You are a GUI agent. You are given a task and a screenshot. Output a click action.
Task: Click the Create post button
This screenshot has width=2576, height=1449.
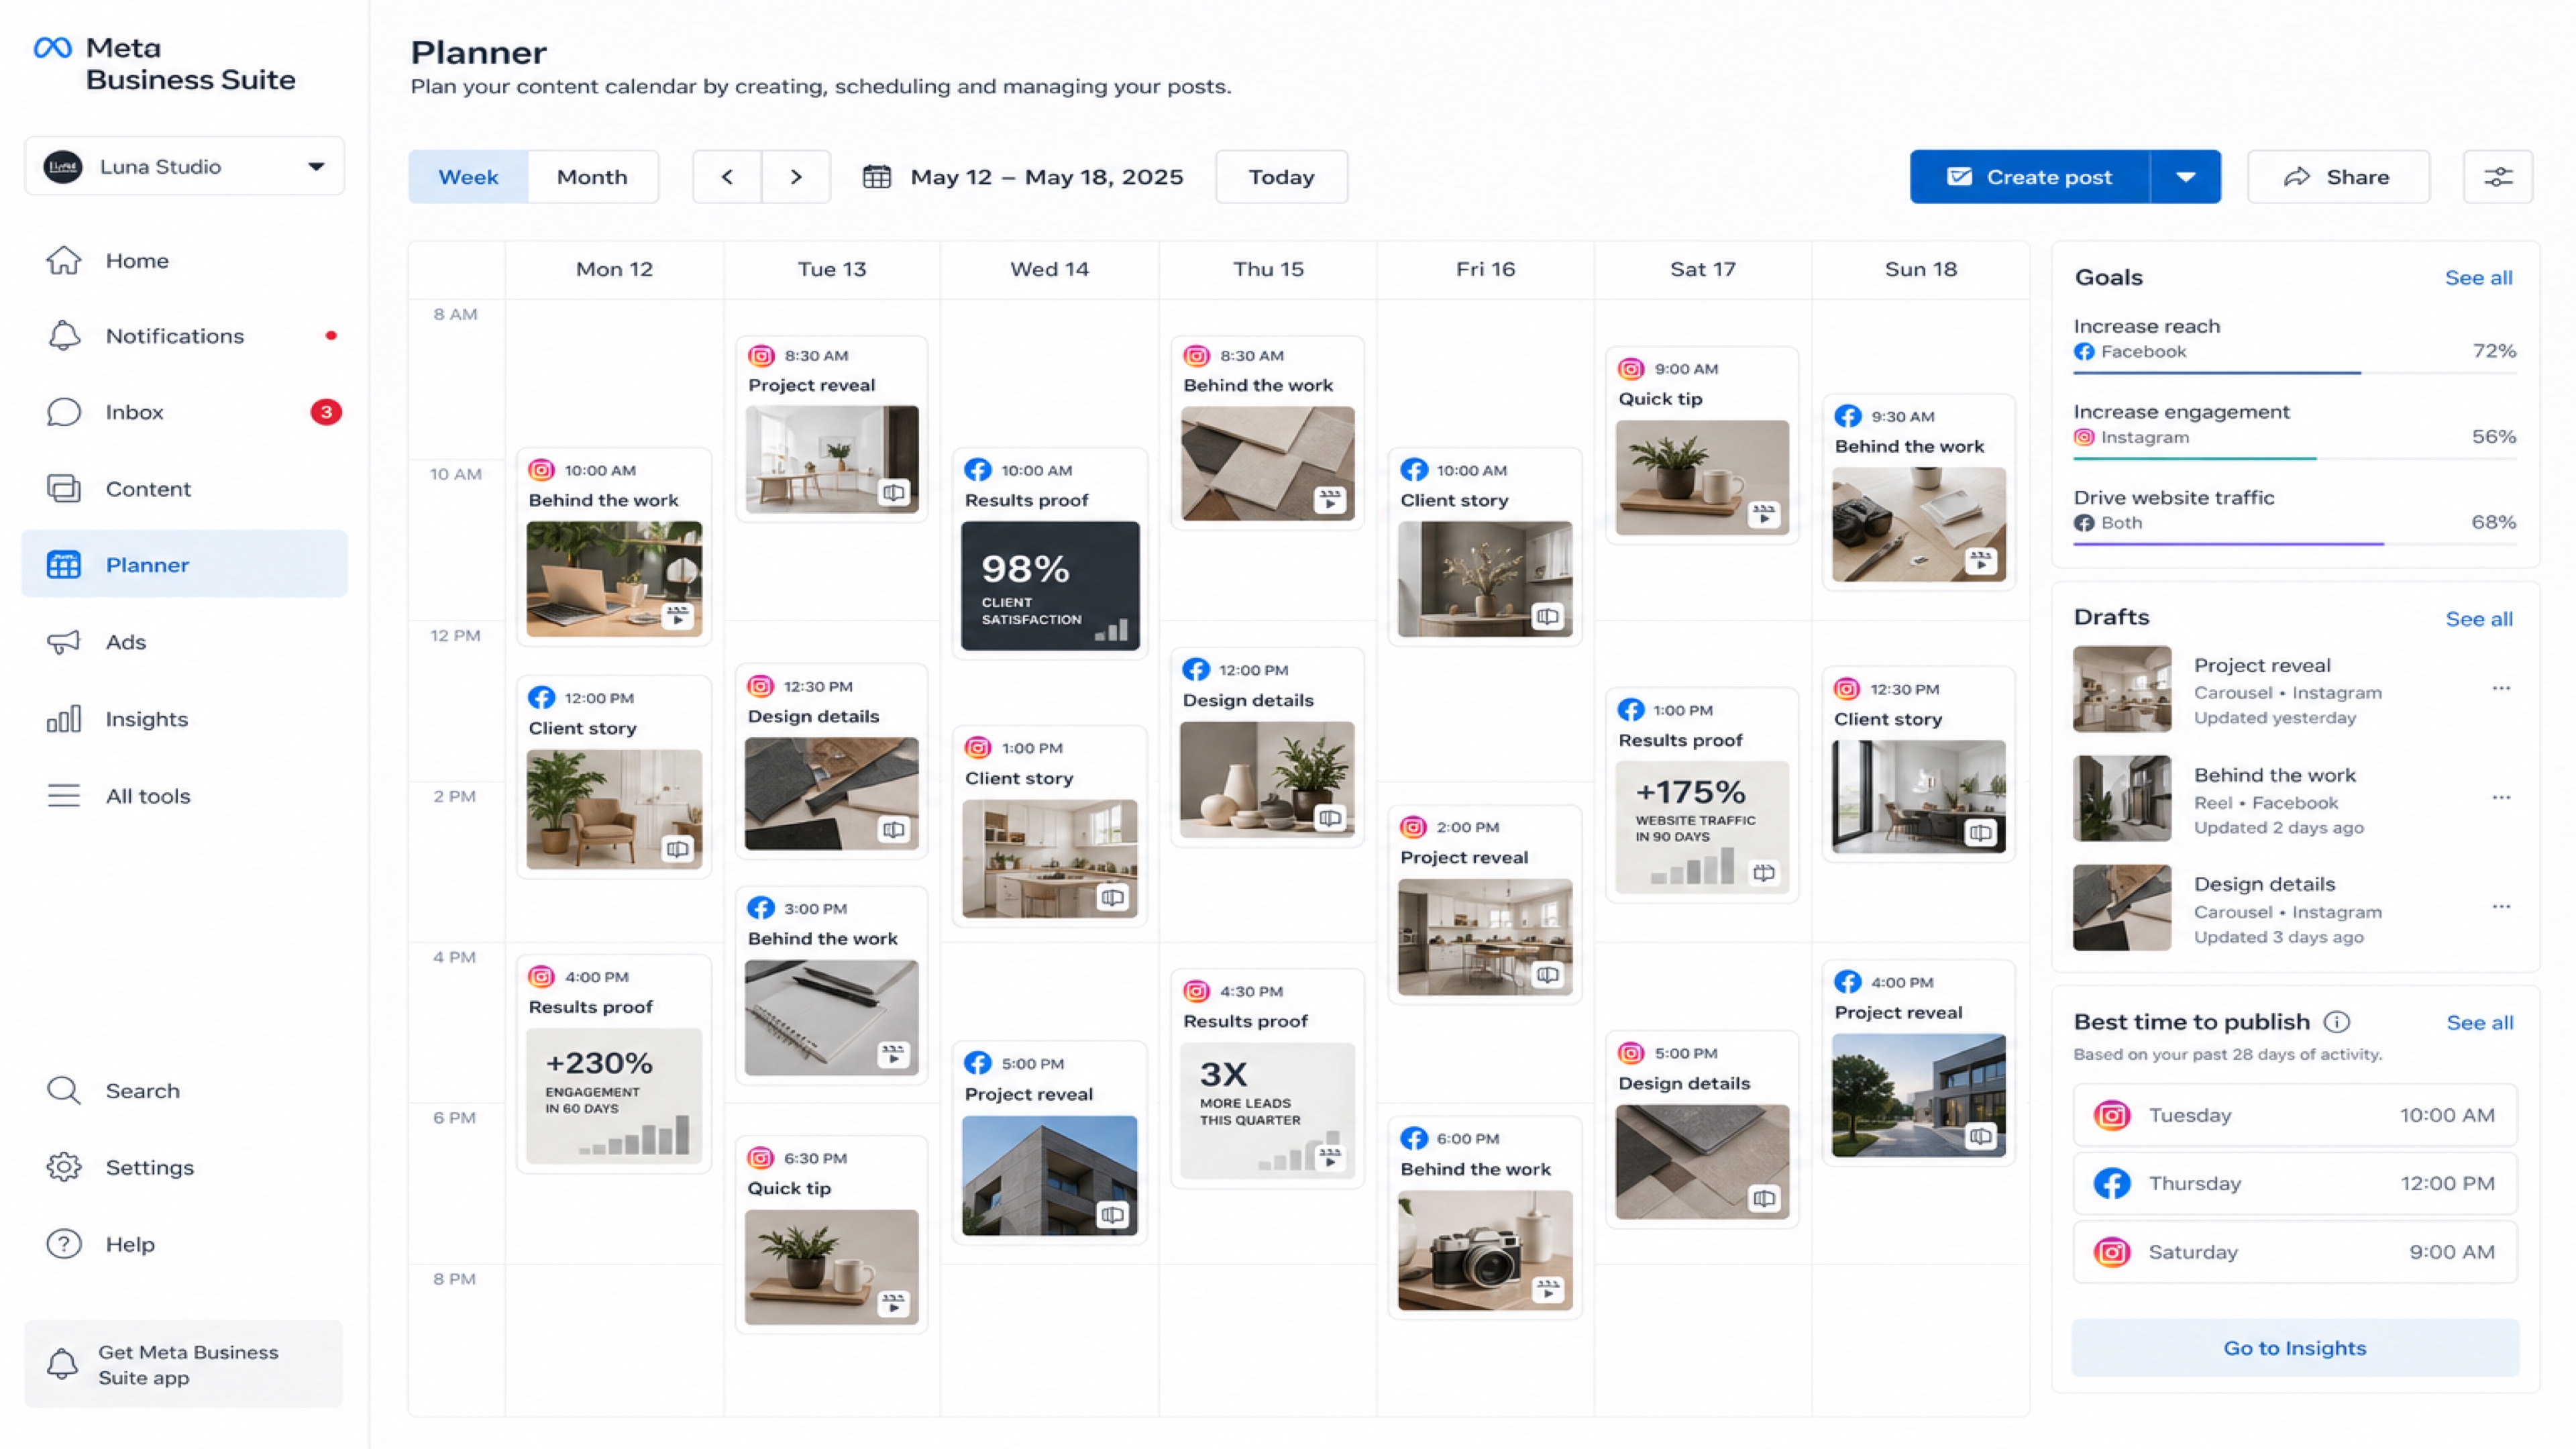(x=2029, y=177)
